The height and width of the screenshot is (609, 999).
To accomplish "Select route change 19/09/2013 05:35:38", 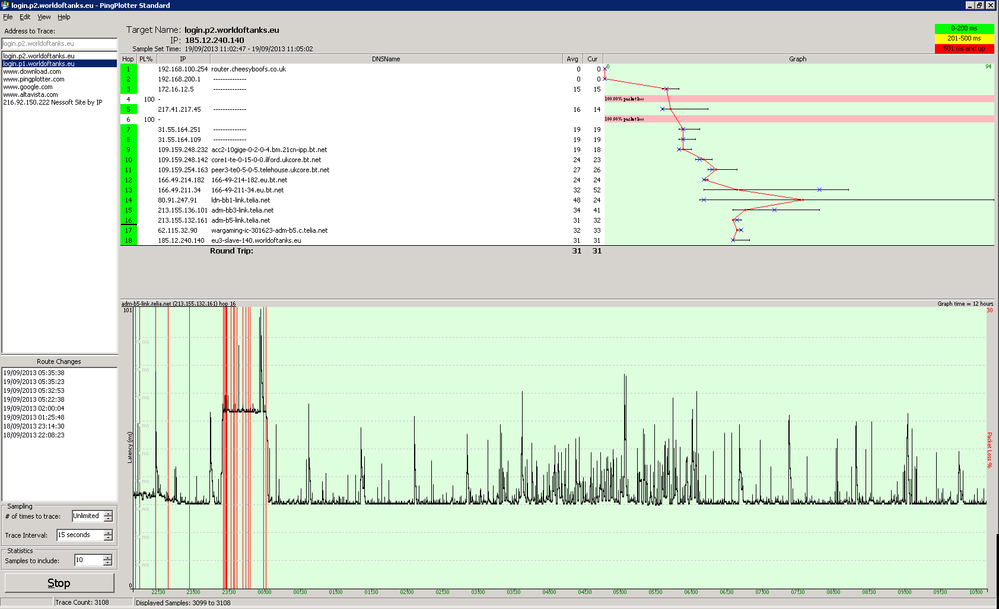I will 34,373.
